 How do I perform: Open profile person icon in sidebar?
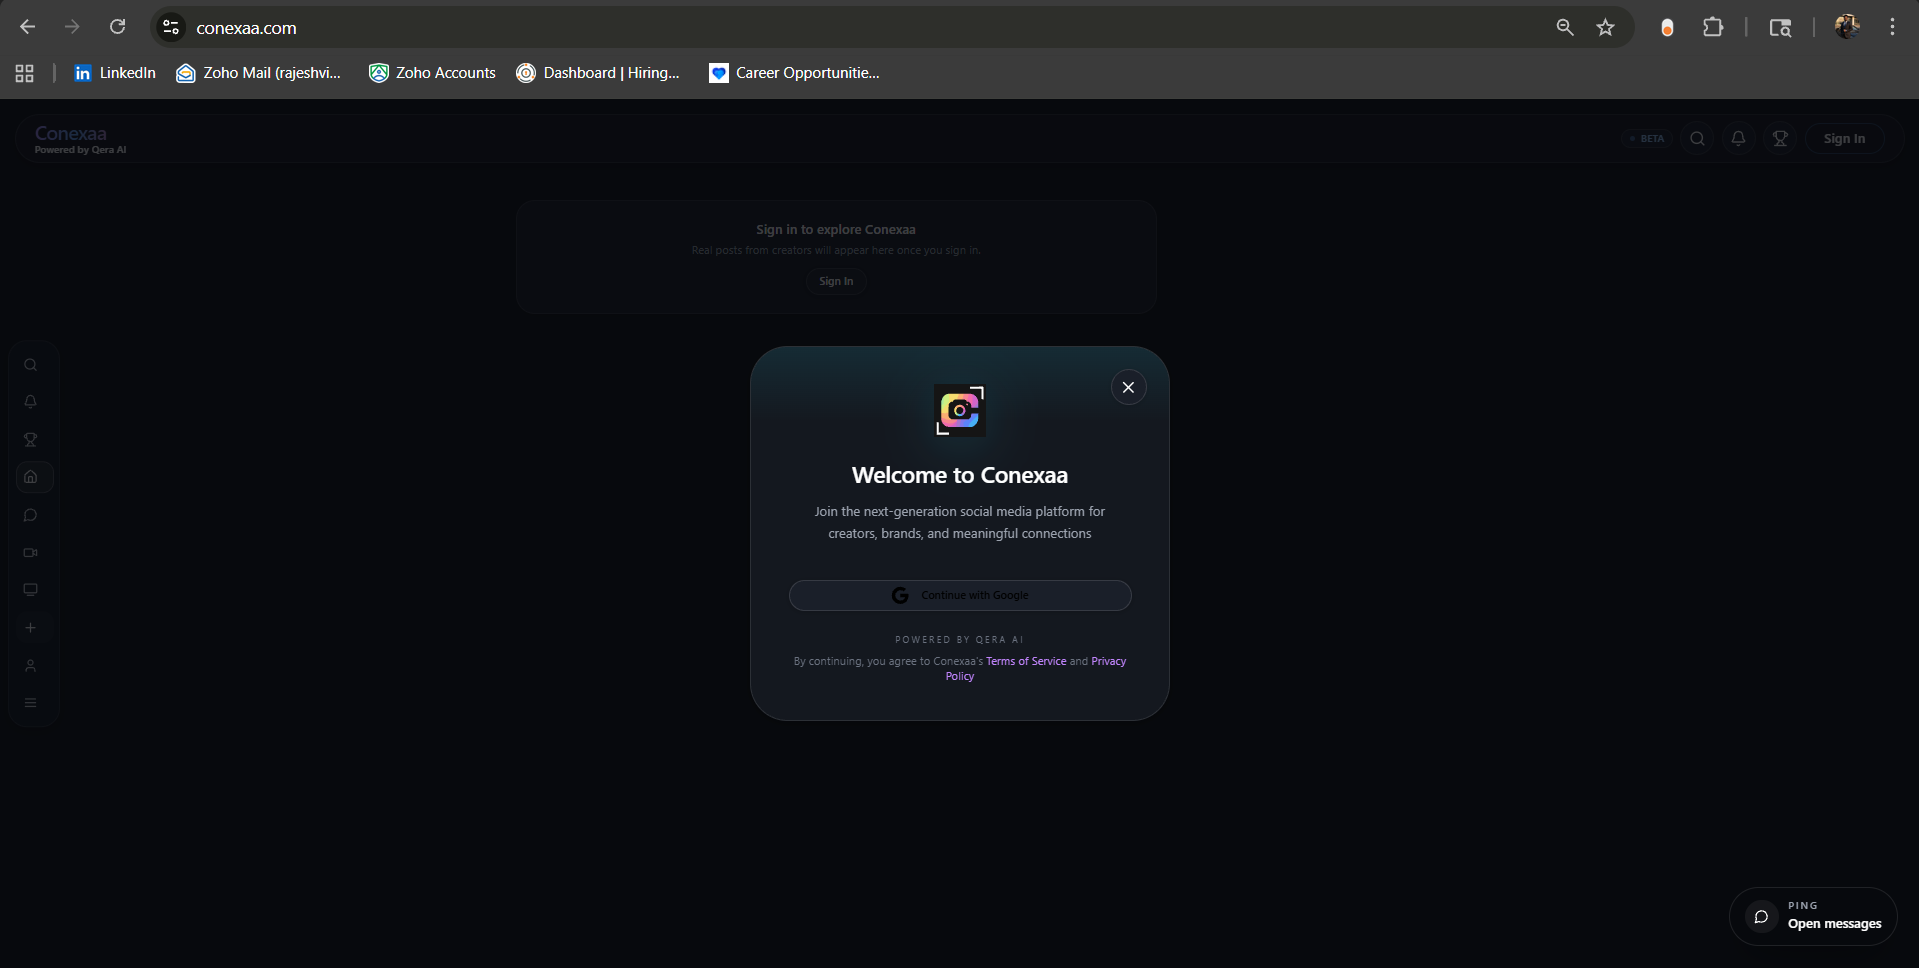[31, 666]
